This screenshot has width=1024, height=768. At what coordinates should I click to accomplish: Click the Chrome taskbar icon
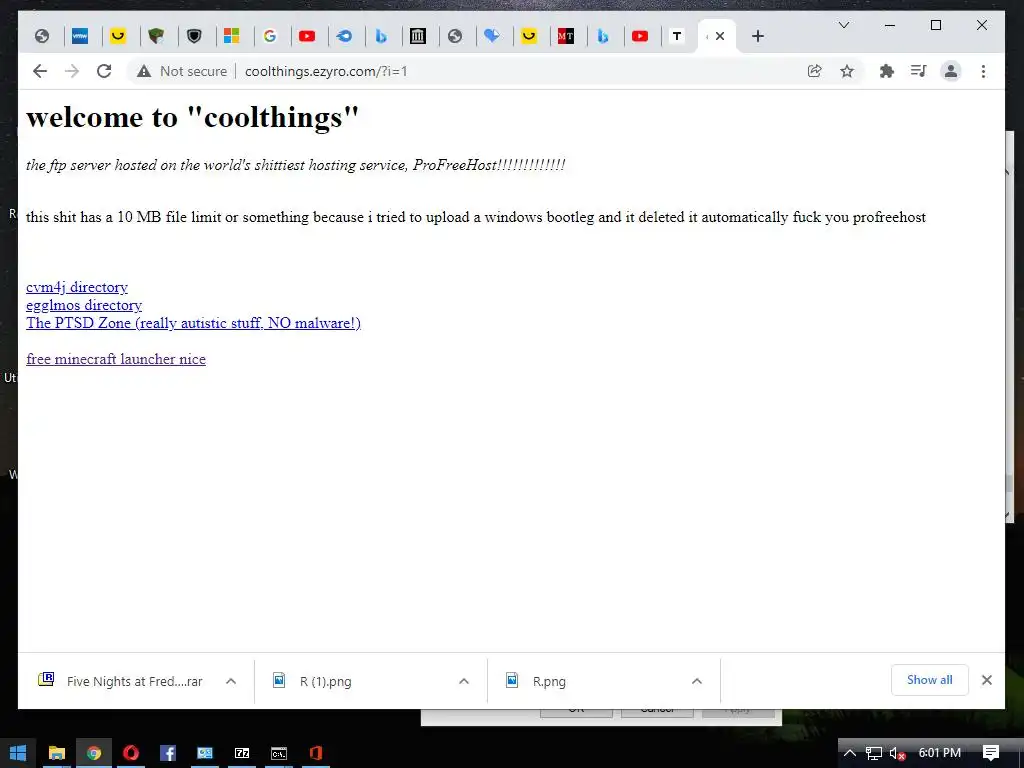coord(93,753)
